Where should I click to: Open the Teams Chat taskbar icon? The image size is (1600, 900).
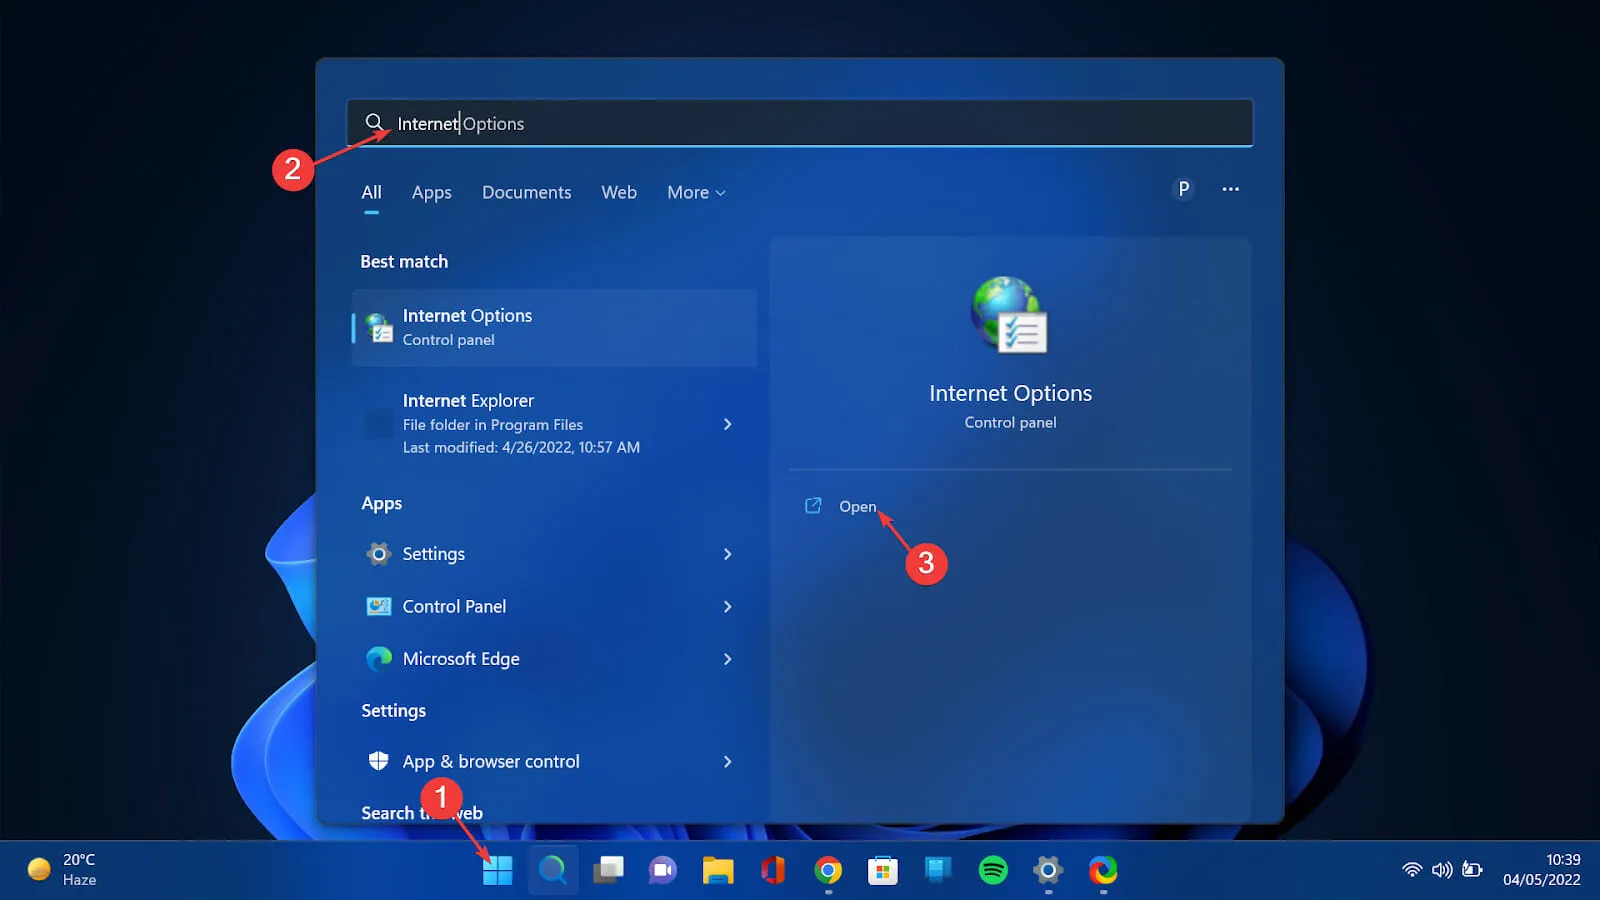click(x=662, y=870)
